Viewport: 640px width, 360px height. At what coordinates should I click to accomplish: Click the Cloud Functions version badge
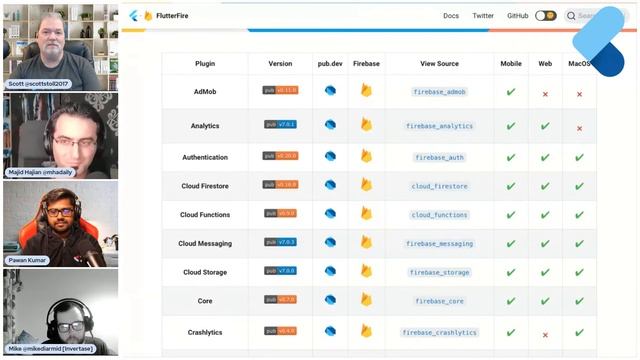point(280,213)
